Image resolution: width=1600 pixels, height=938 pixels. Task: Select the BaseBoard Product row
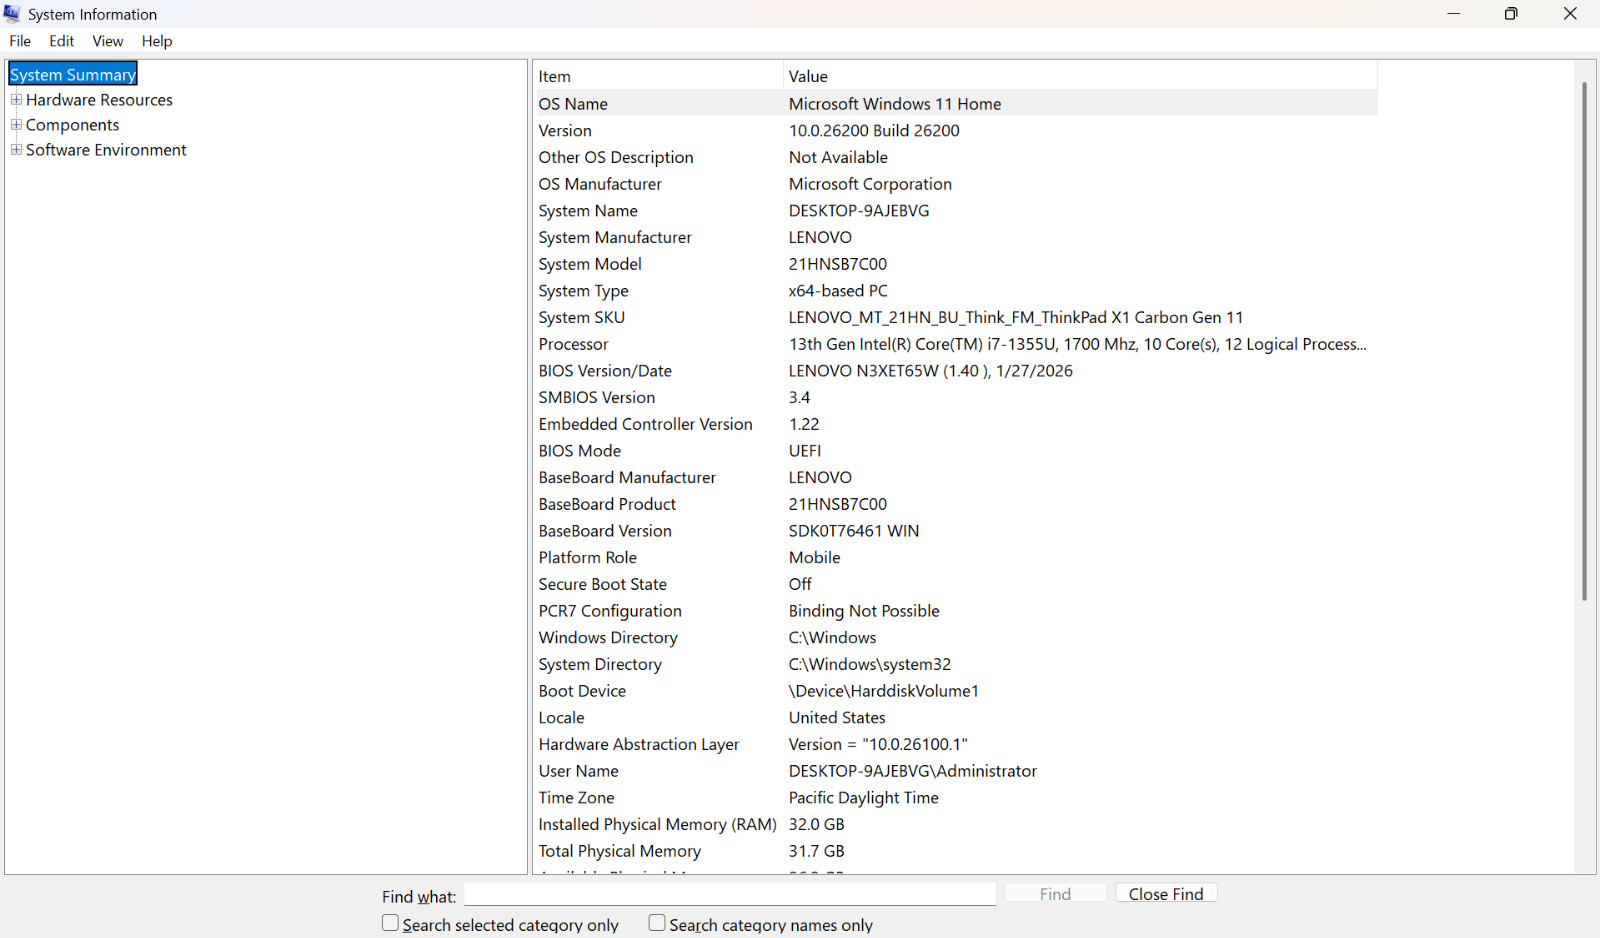coord(957,505)
